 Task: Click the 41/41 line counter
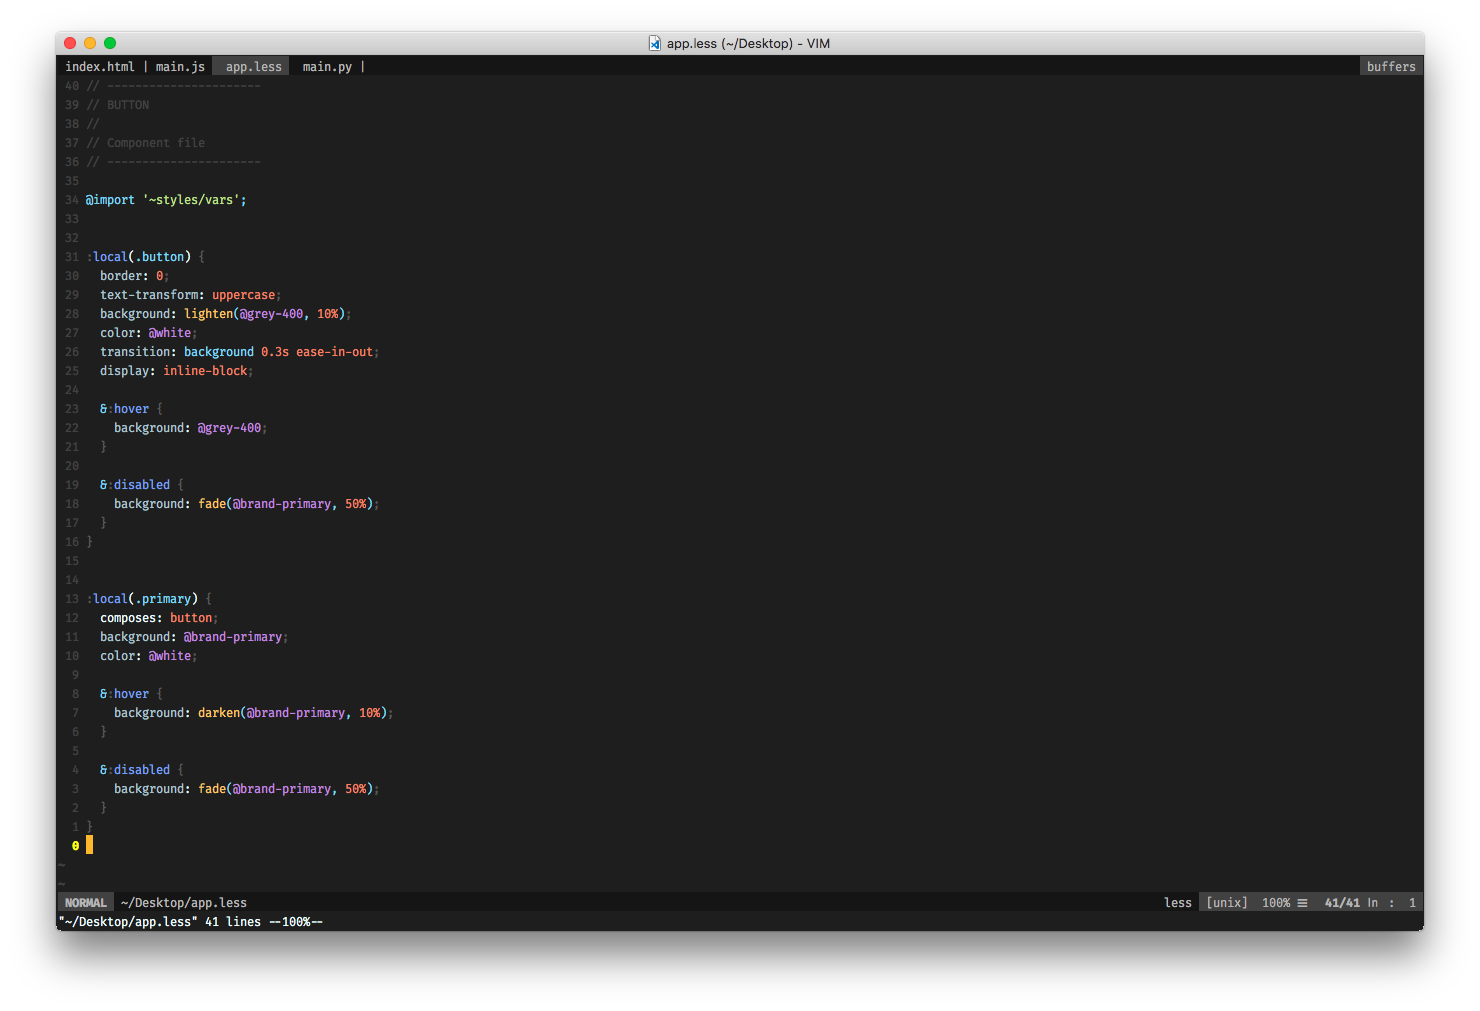click(1342, 902)
